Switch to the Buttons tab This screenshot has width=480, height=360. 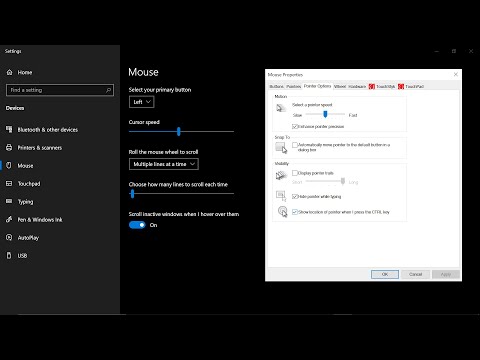(277, 86)
